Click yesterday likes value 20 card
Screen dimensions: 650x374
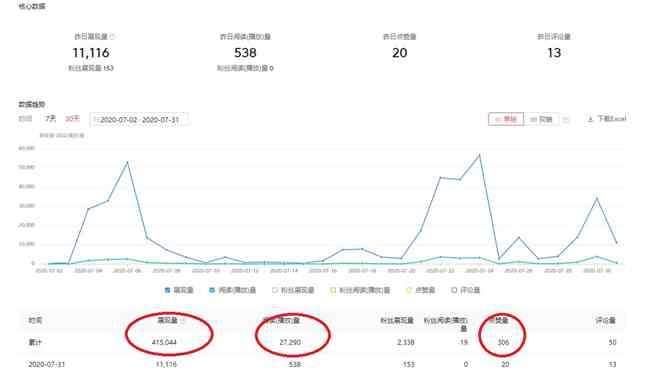[400, 53]
